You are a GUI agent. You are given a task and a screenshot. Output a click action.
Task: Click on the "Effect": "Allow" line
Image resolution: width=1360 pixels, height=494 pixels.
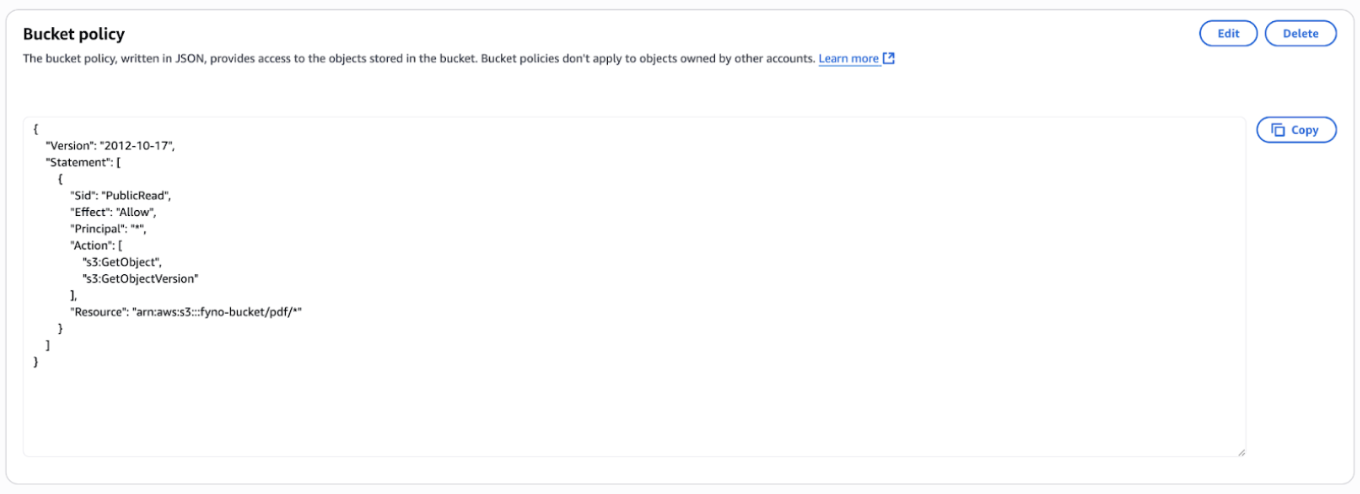coord(113,212)
